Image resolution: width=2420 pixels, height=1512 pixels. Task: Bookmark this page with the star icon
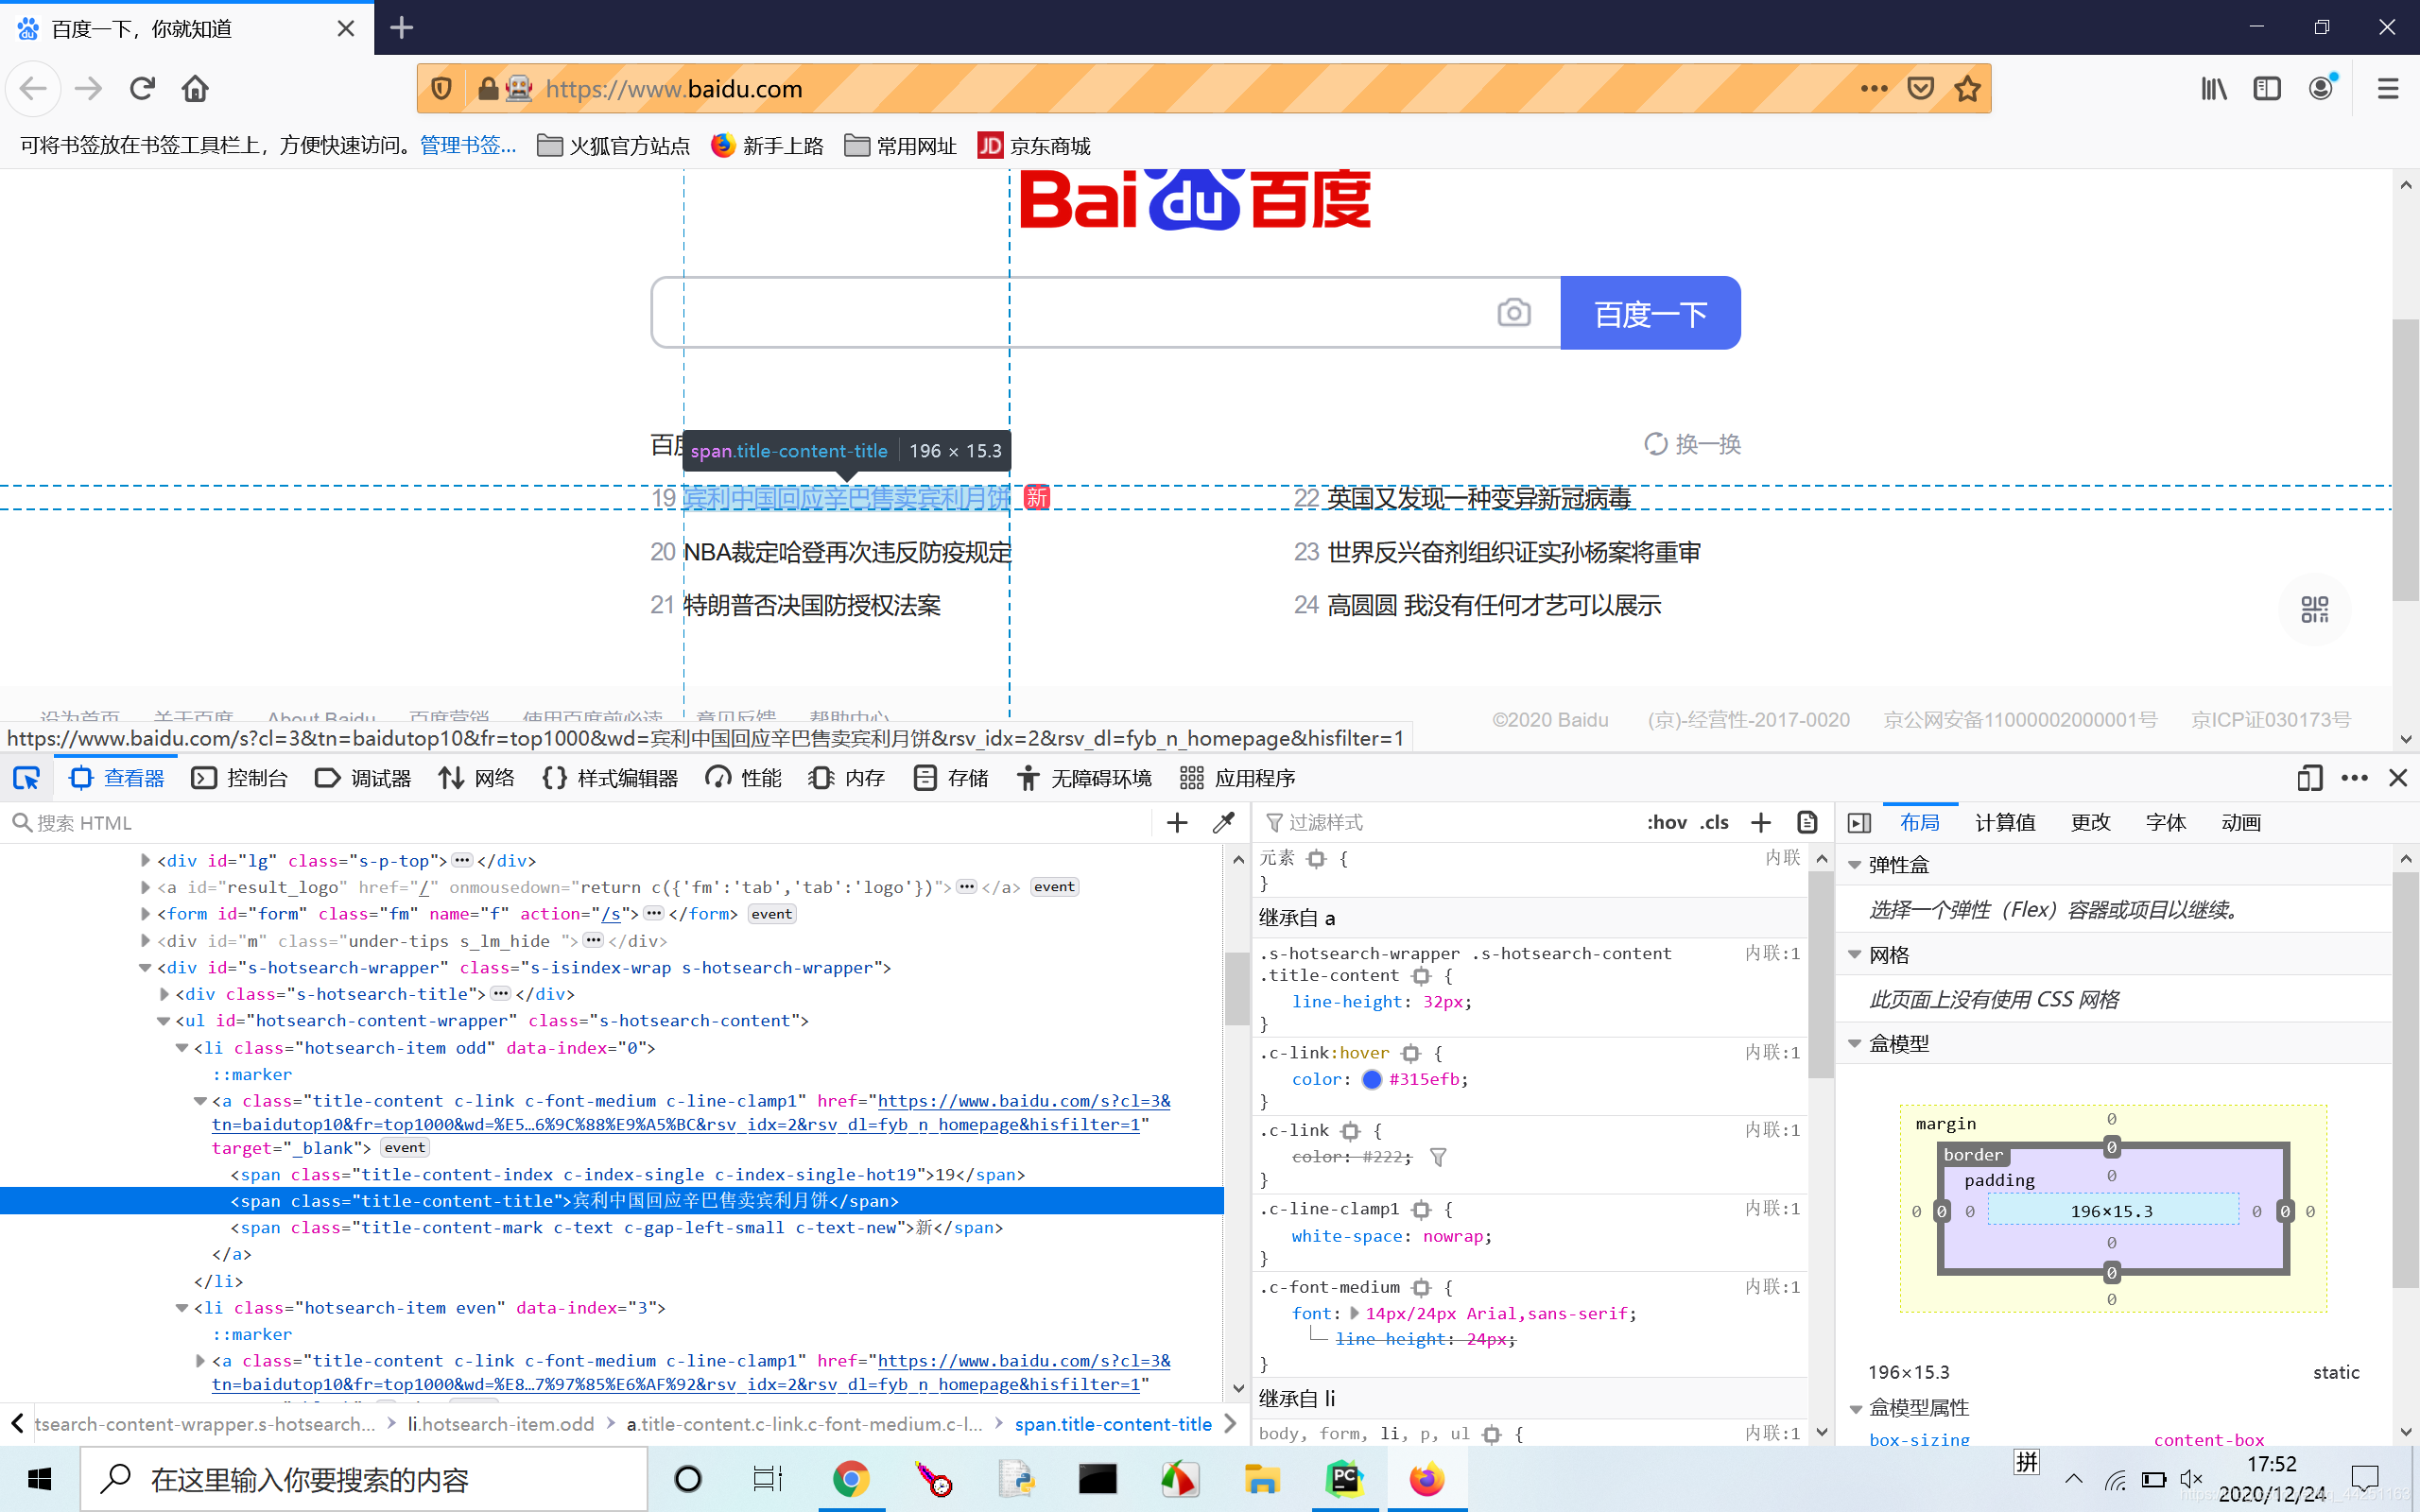tap(1967, 89)
